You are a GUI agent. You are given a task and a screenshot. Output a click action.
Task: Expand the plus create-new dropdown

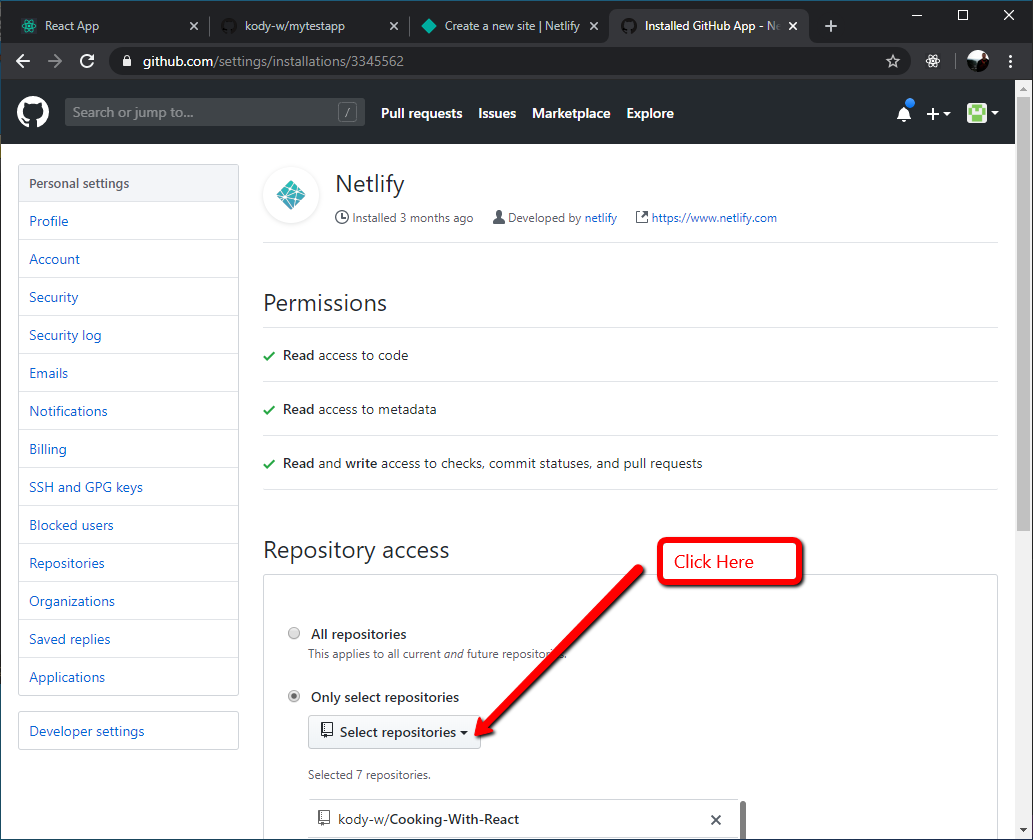[938, 113]
